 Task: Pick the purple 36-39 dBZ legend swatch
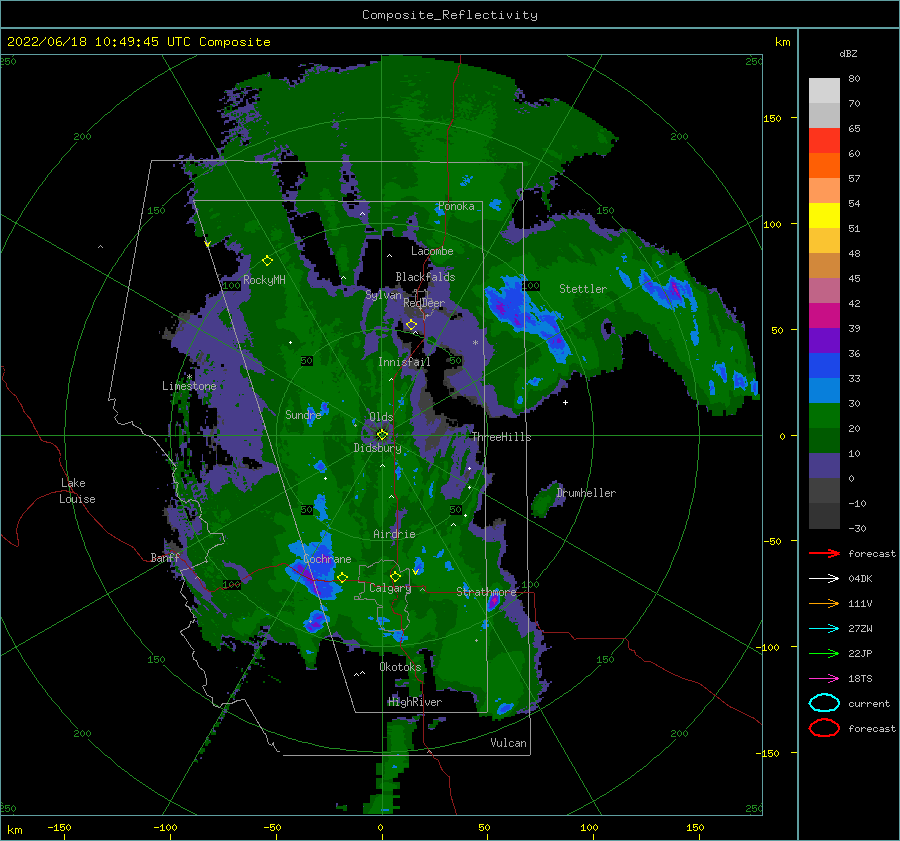(x=824, y=340)
